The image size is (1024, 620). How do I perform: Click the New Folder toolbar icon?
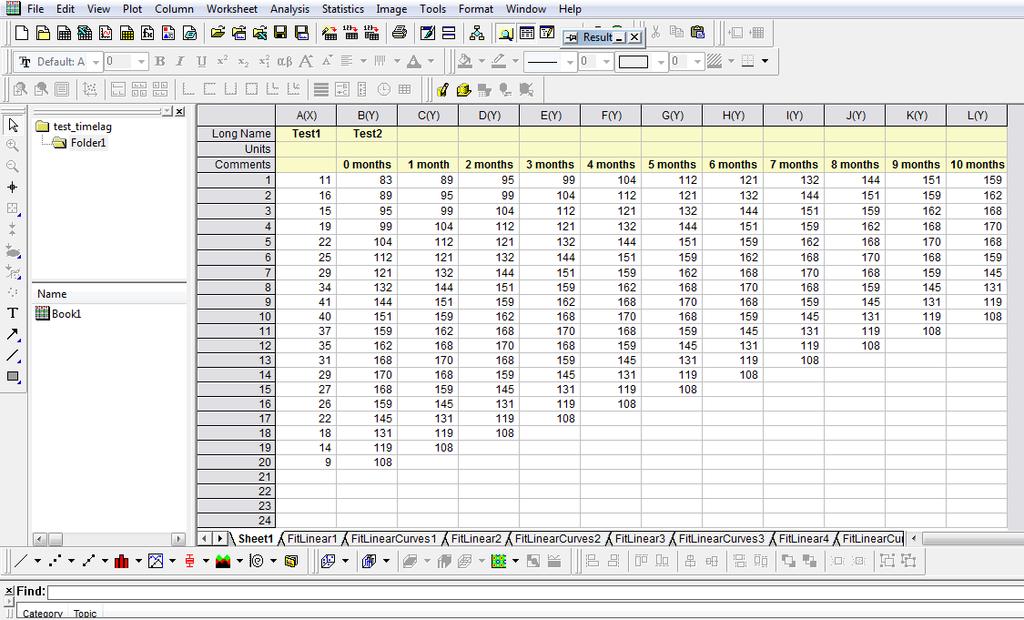point(42,33)
